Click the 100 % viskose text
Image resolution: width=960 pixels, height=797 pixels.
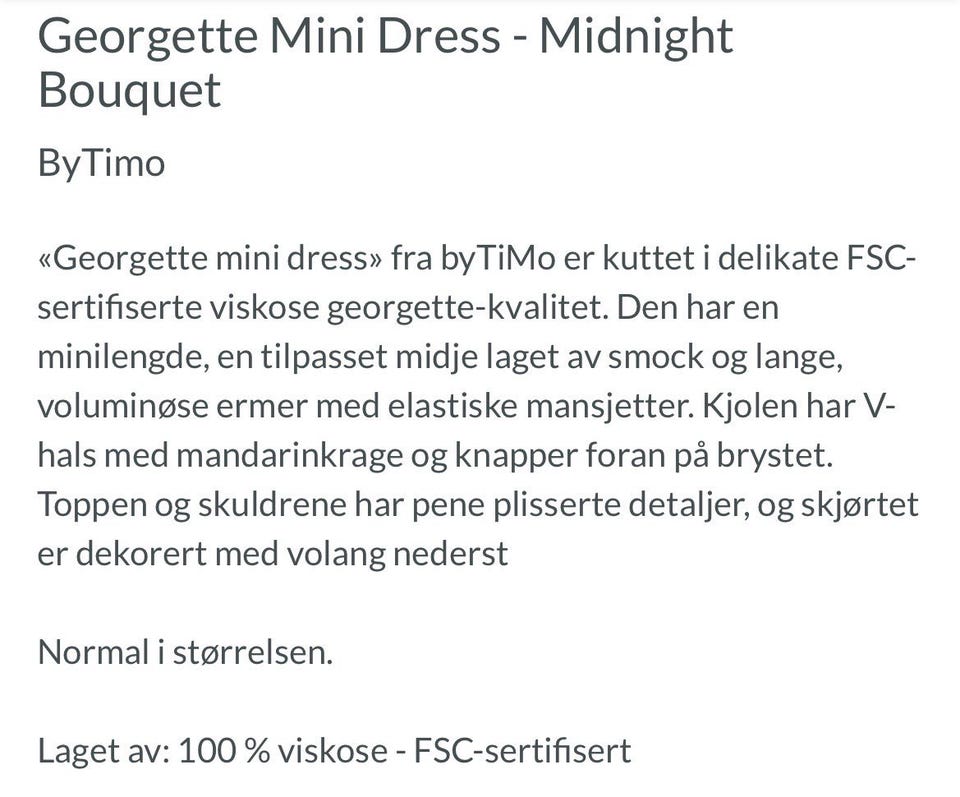[x=283, y=751]
